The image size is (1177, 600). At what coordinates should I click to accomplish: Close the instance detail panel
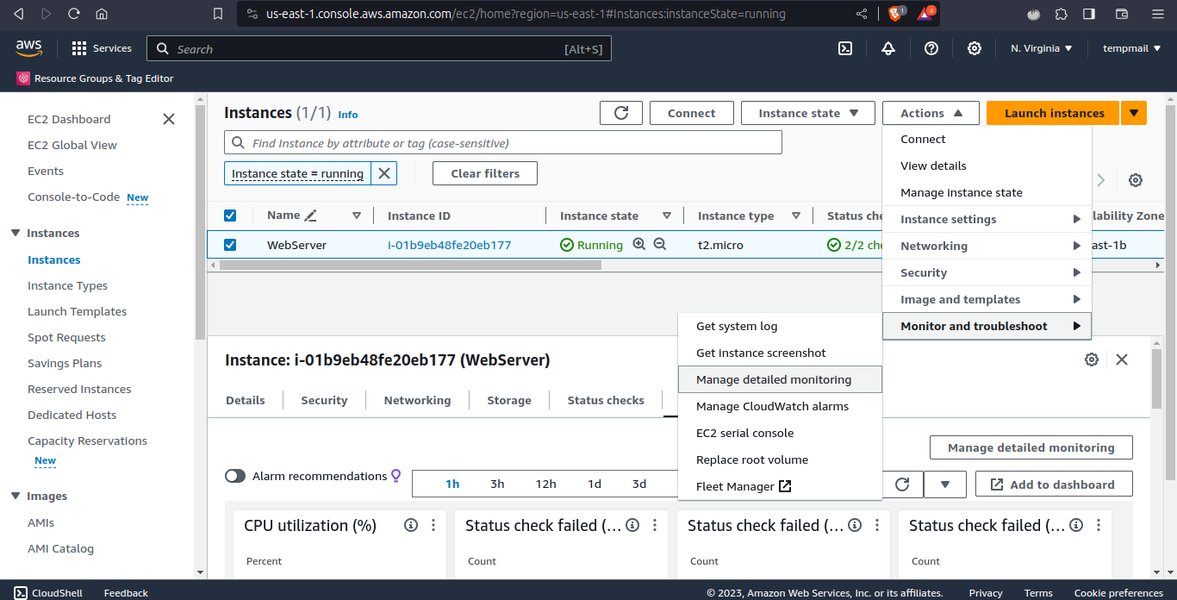[1121, 360]
